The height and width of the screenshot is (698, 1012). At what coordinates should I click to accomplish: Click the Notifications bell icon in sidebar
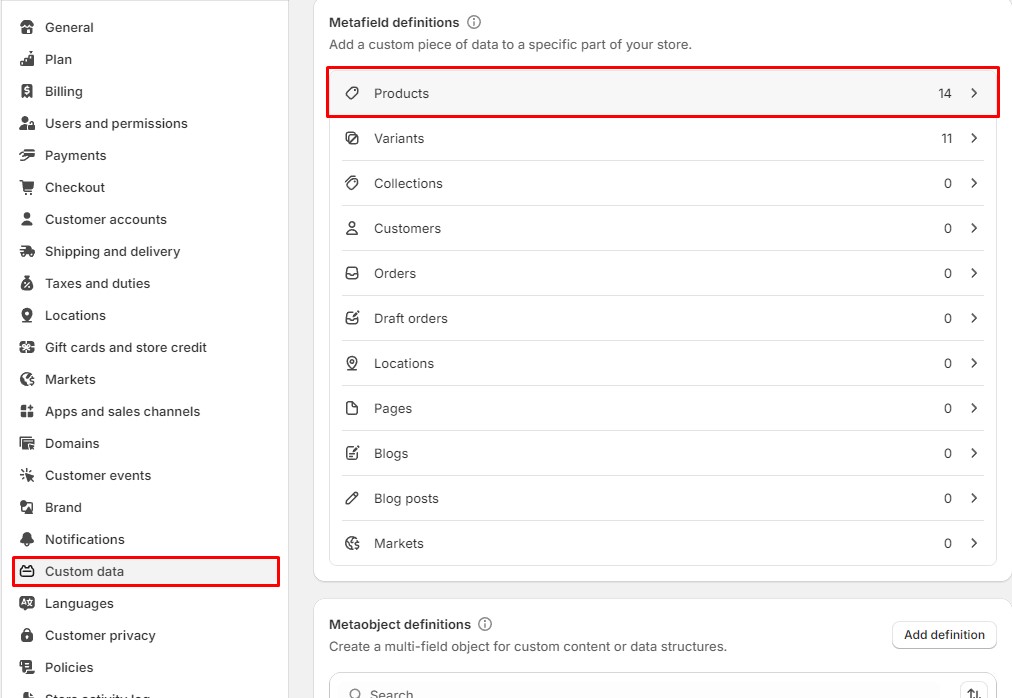27,539
